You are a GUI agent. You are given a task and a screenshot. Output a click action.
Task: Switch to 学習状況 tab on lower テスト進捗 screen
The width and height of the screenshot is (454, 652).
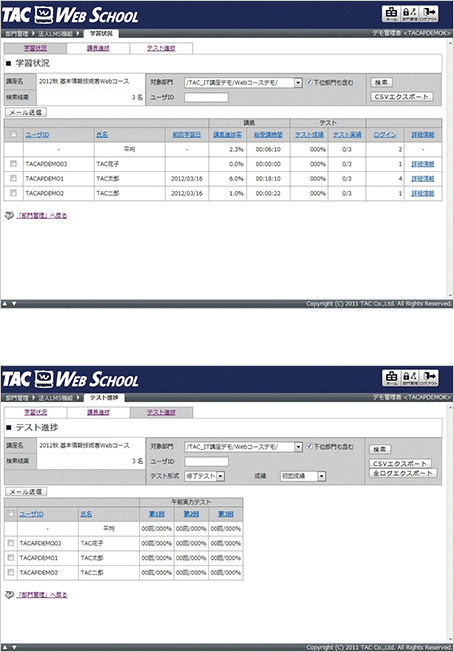point(35,412)
